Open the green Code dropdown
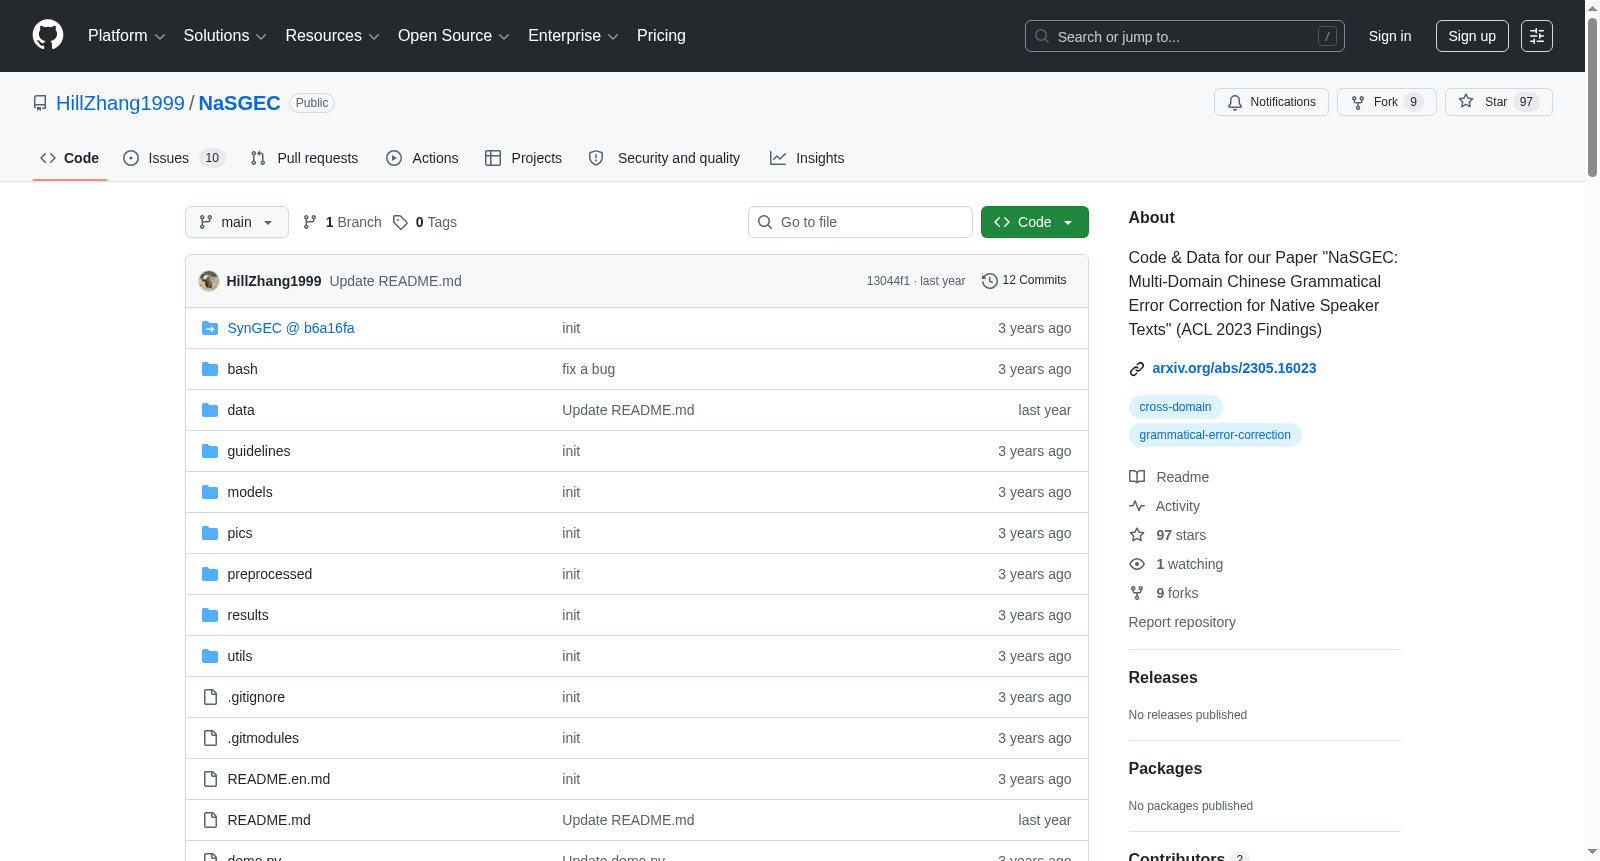Screen dimensions: 1600x861 click(1035, 222)
